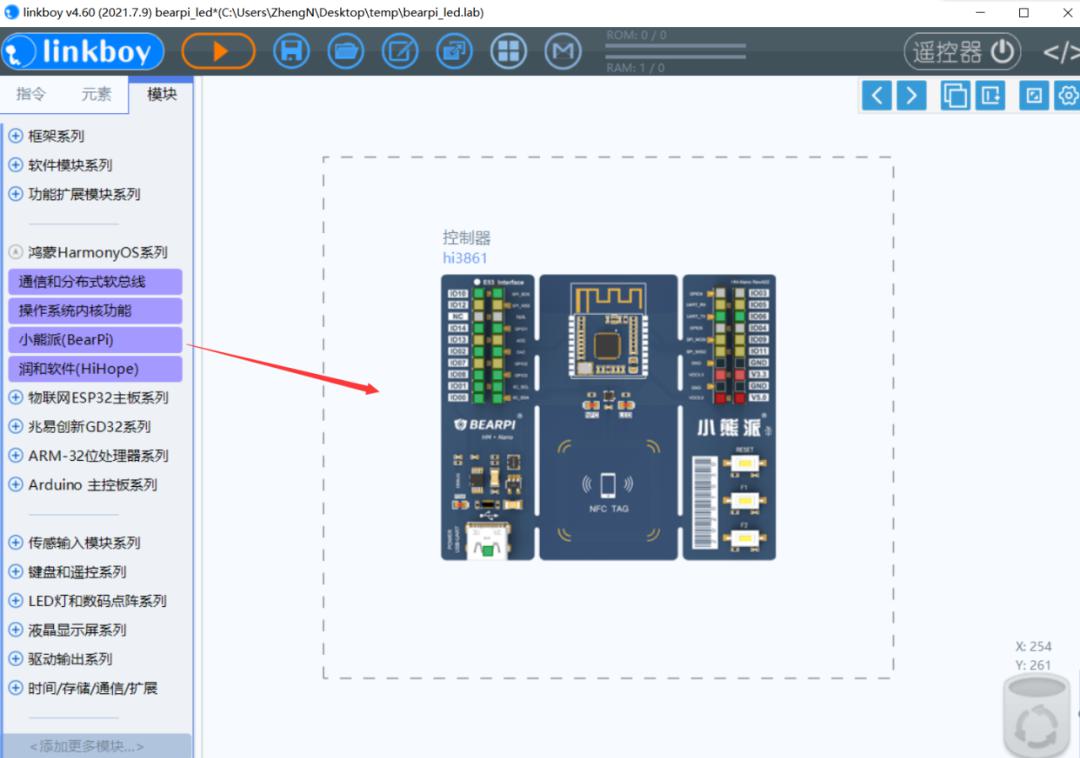Open the four-square grid icon
Viewport: 1080px width, 758px height.
tap(509, 51)
